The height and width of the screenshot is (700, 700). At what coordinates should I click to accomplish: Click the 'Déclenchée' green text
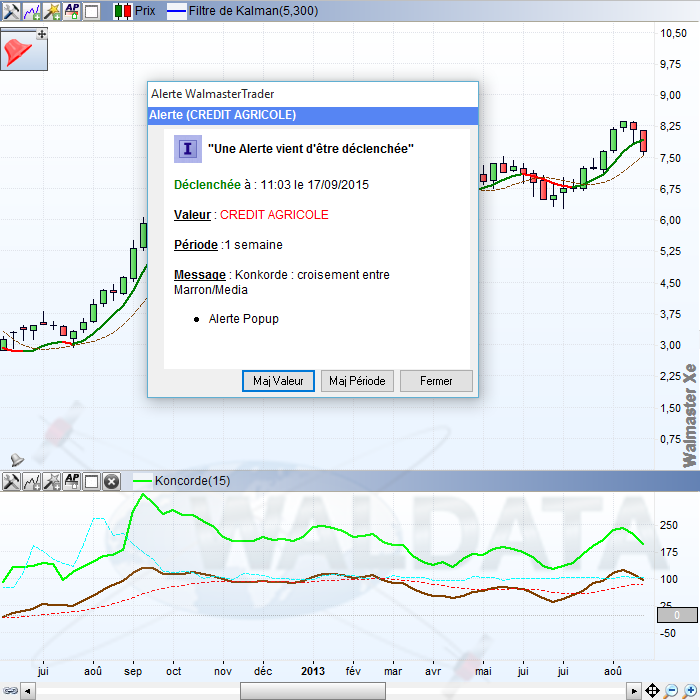[207, 185]
